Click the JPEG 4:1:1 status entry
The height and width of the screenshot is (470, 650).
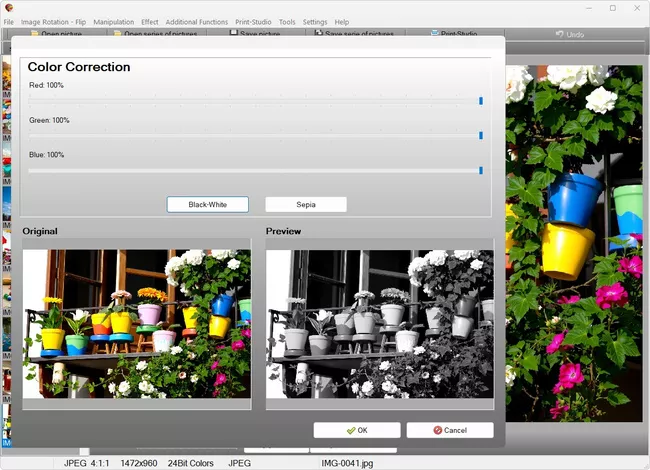[86, 463]
